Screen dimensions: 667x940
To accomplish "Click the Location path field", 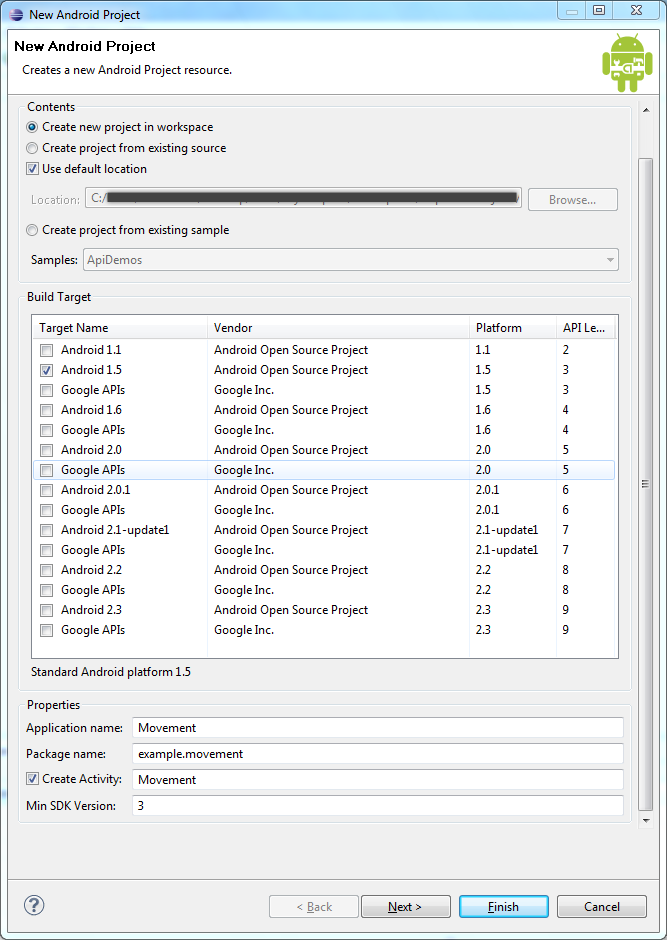I will [303, 198].
